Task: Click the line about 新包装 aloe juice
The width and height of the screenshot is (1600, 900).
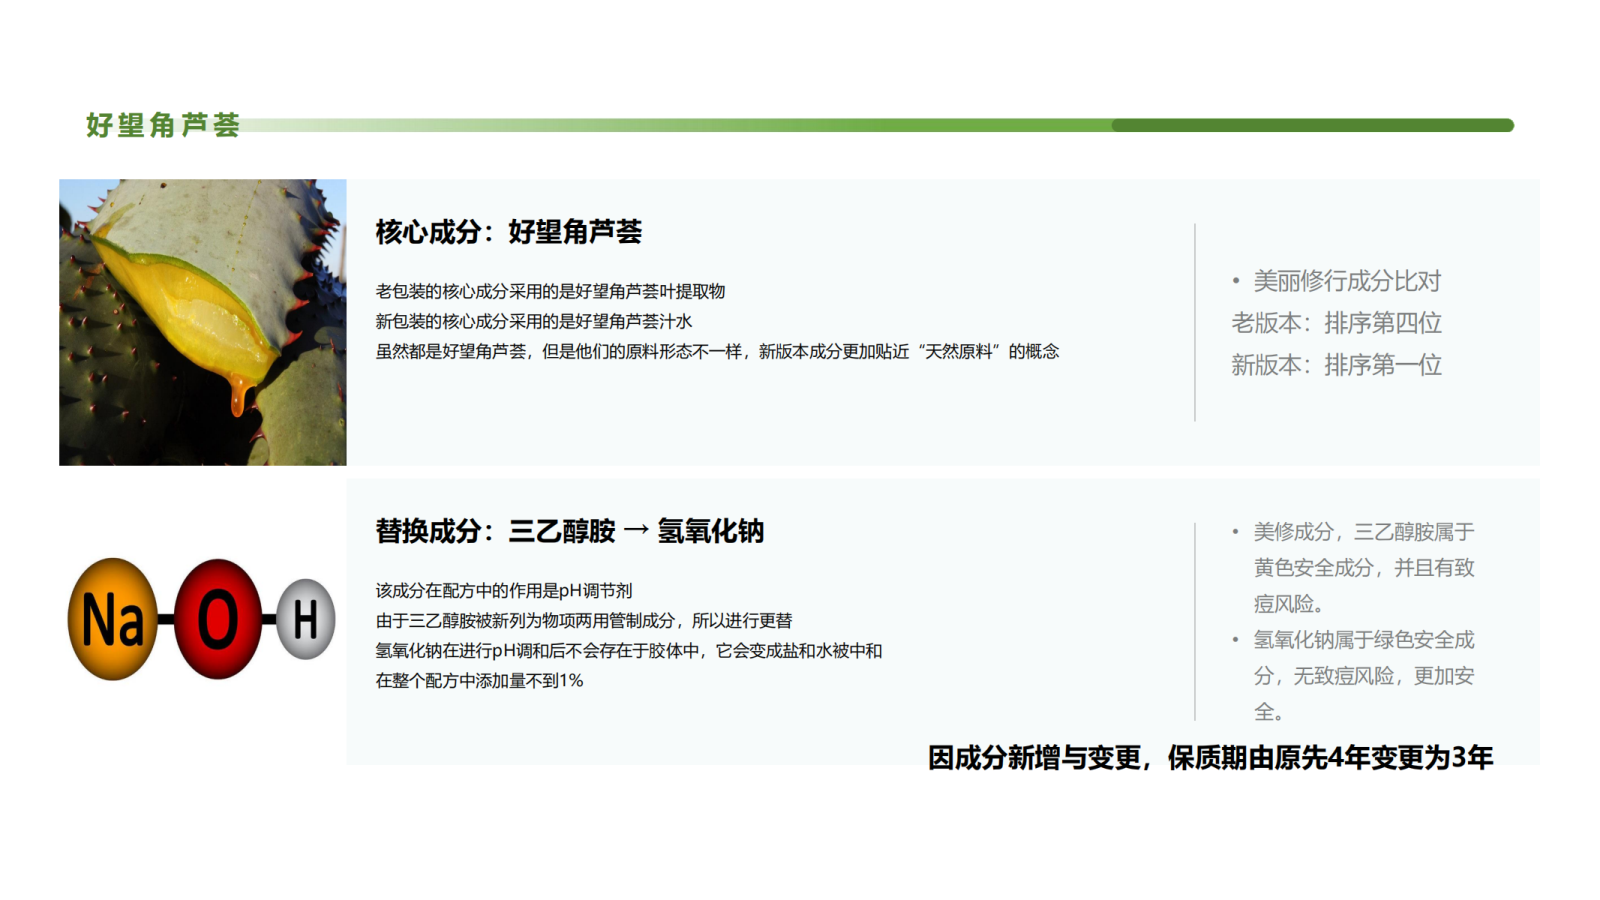Action: (533, 321)
